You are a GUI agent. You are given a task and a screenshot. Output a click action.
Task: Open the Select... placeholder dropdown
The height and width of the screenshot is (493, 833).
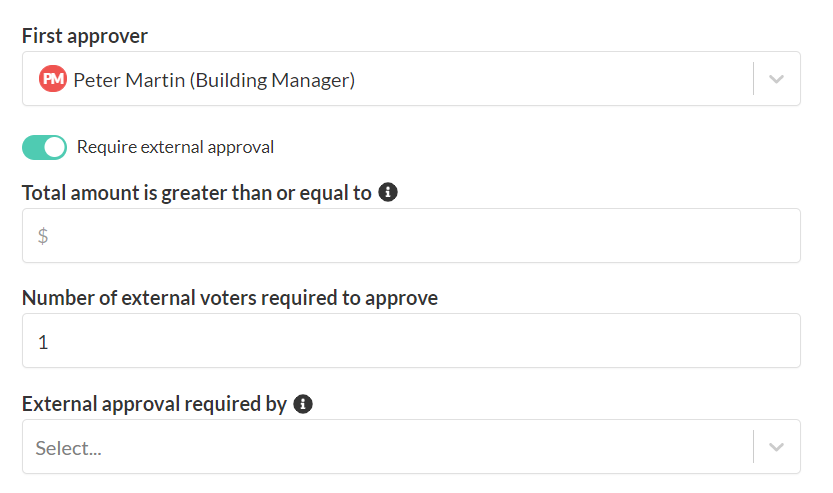pyautogui.click(x=411, y=447)
